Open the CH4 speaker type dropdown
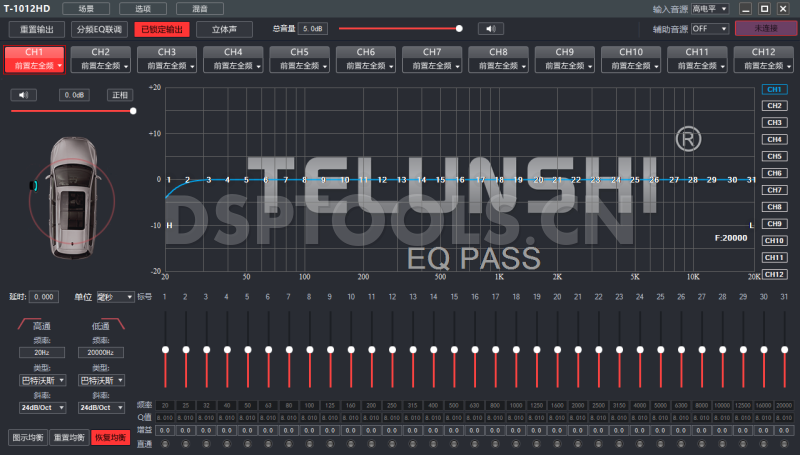 (x=233, y=66)
